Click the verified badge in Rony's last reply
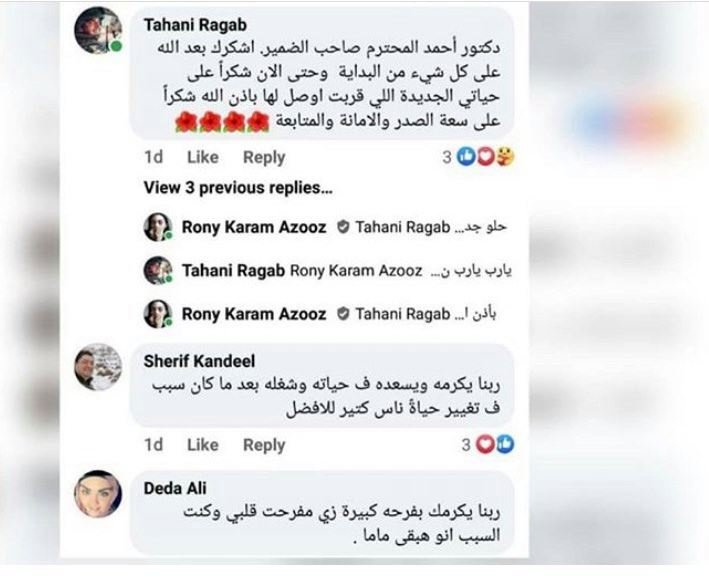Image resolution: width=709 pixels, height=577 pixels. pyautogui.click(x=343, y=314)
